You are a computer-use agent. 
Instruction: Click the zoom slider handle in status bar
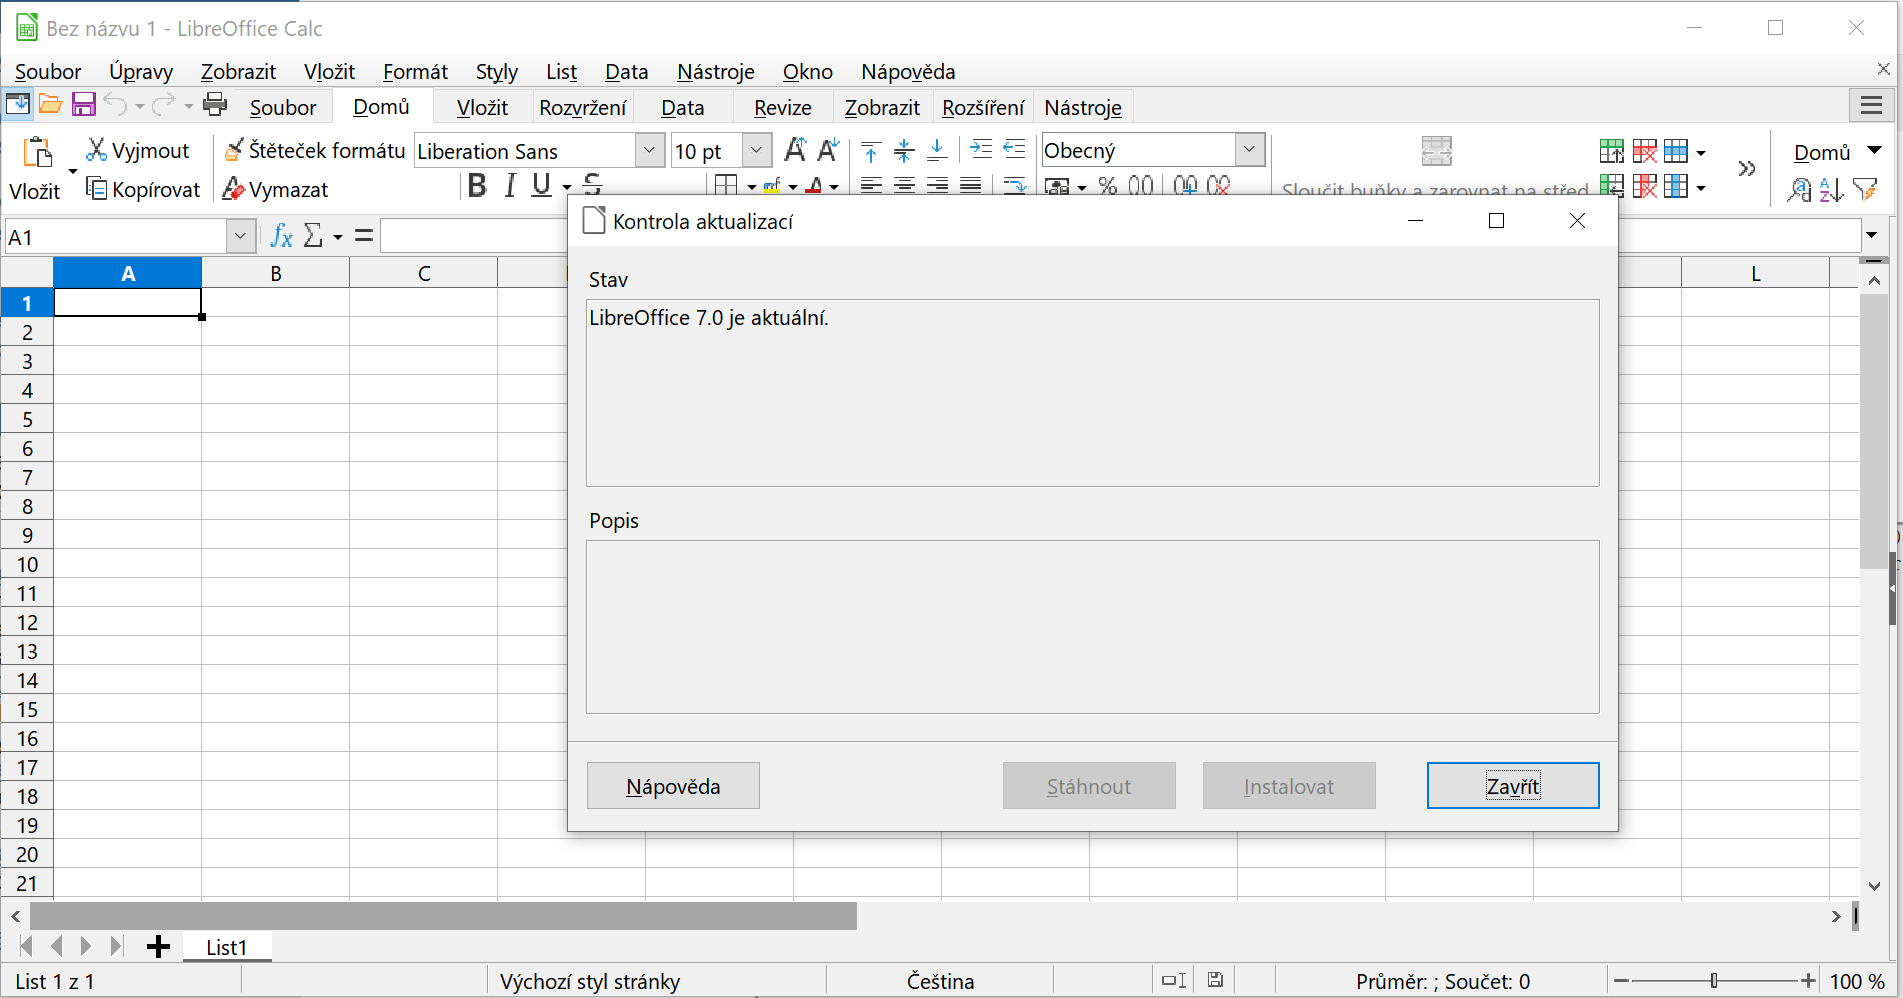pyautogui.click(x=1714, y=981)
